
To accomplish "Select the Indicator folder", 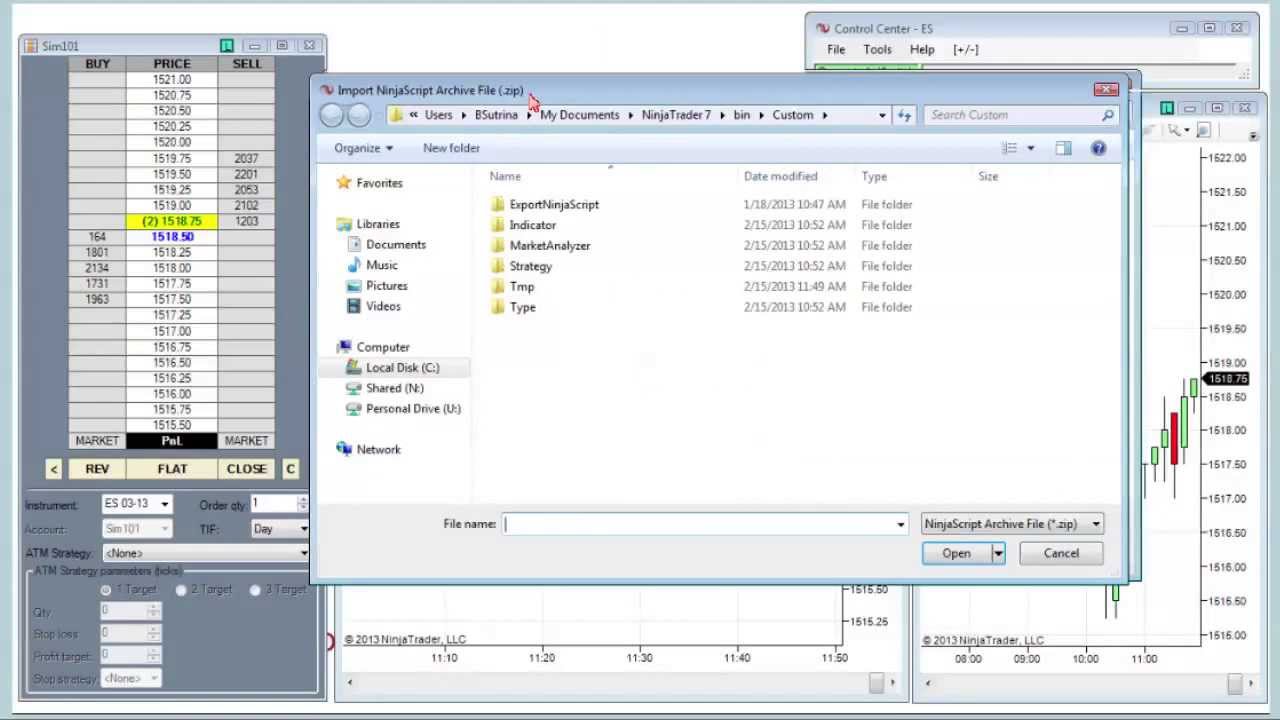I will 532,225.
